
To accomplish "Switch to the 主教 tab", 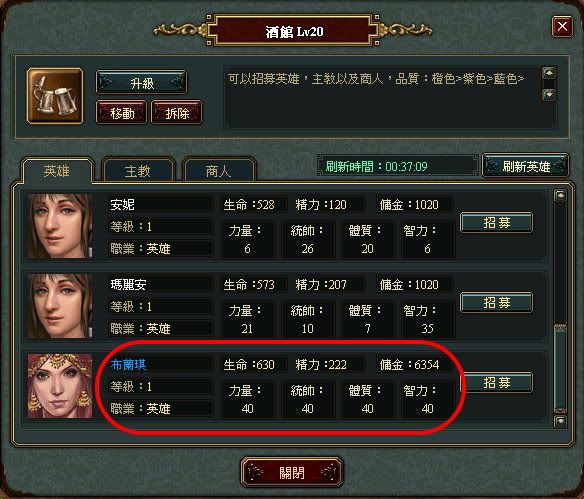I will pos(138,171).
